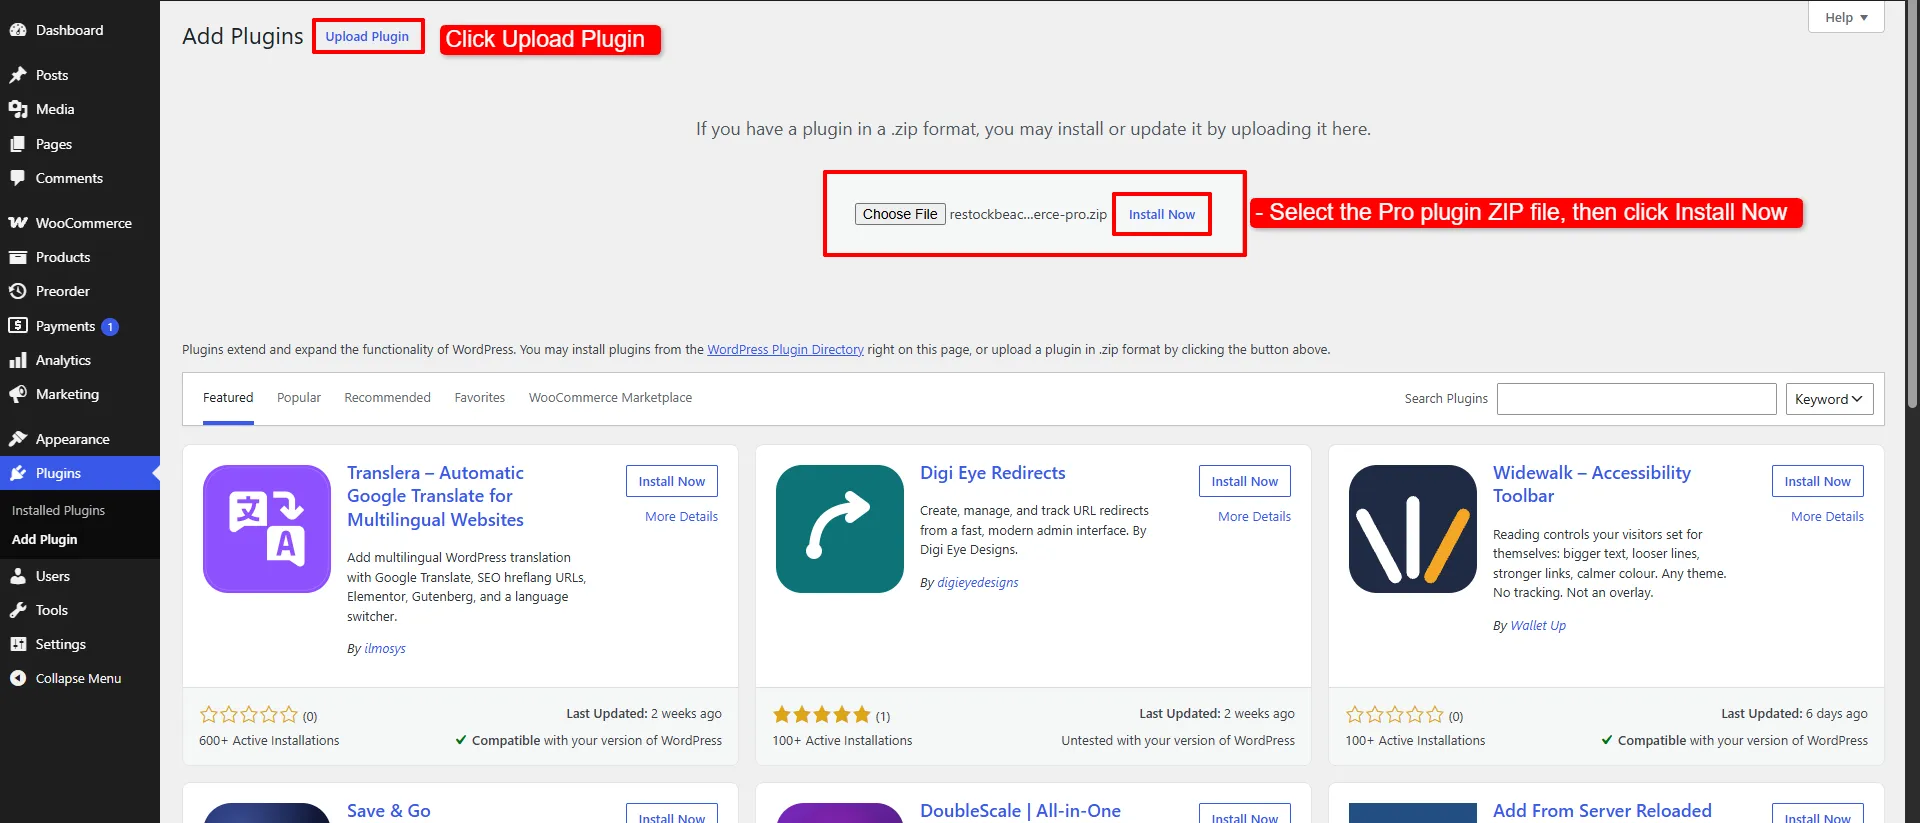1920x823 pixels.
Task: Click the Appearance paintbrush icon
Action: [18, 439]
